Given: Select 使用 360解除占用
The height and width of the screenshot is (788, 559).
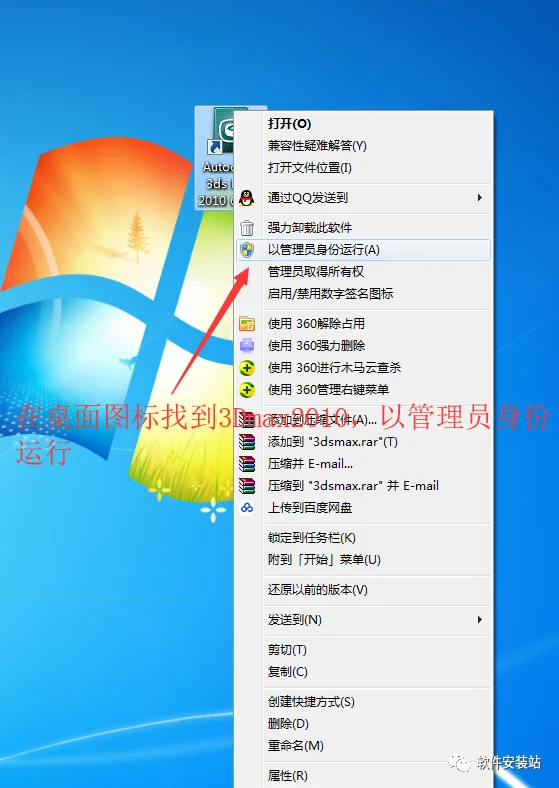Looking at the screenshot, I should (x=363, y=324).
